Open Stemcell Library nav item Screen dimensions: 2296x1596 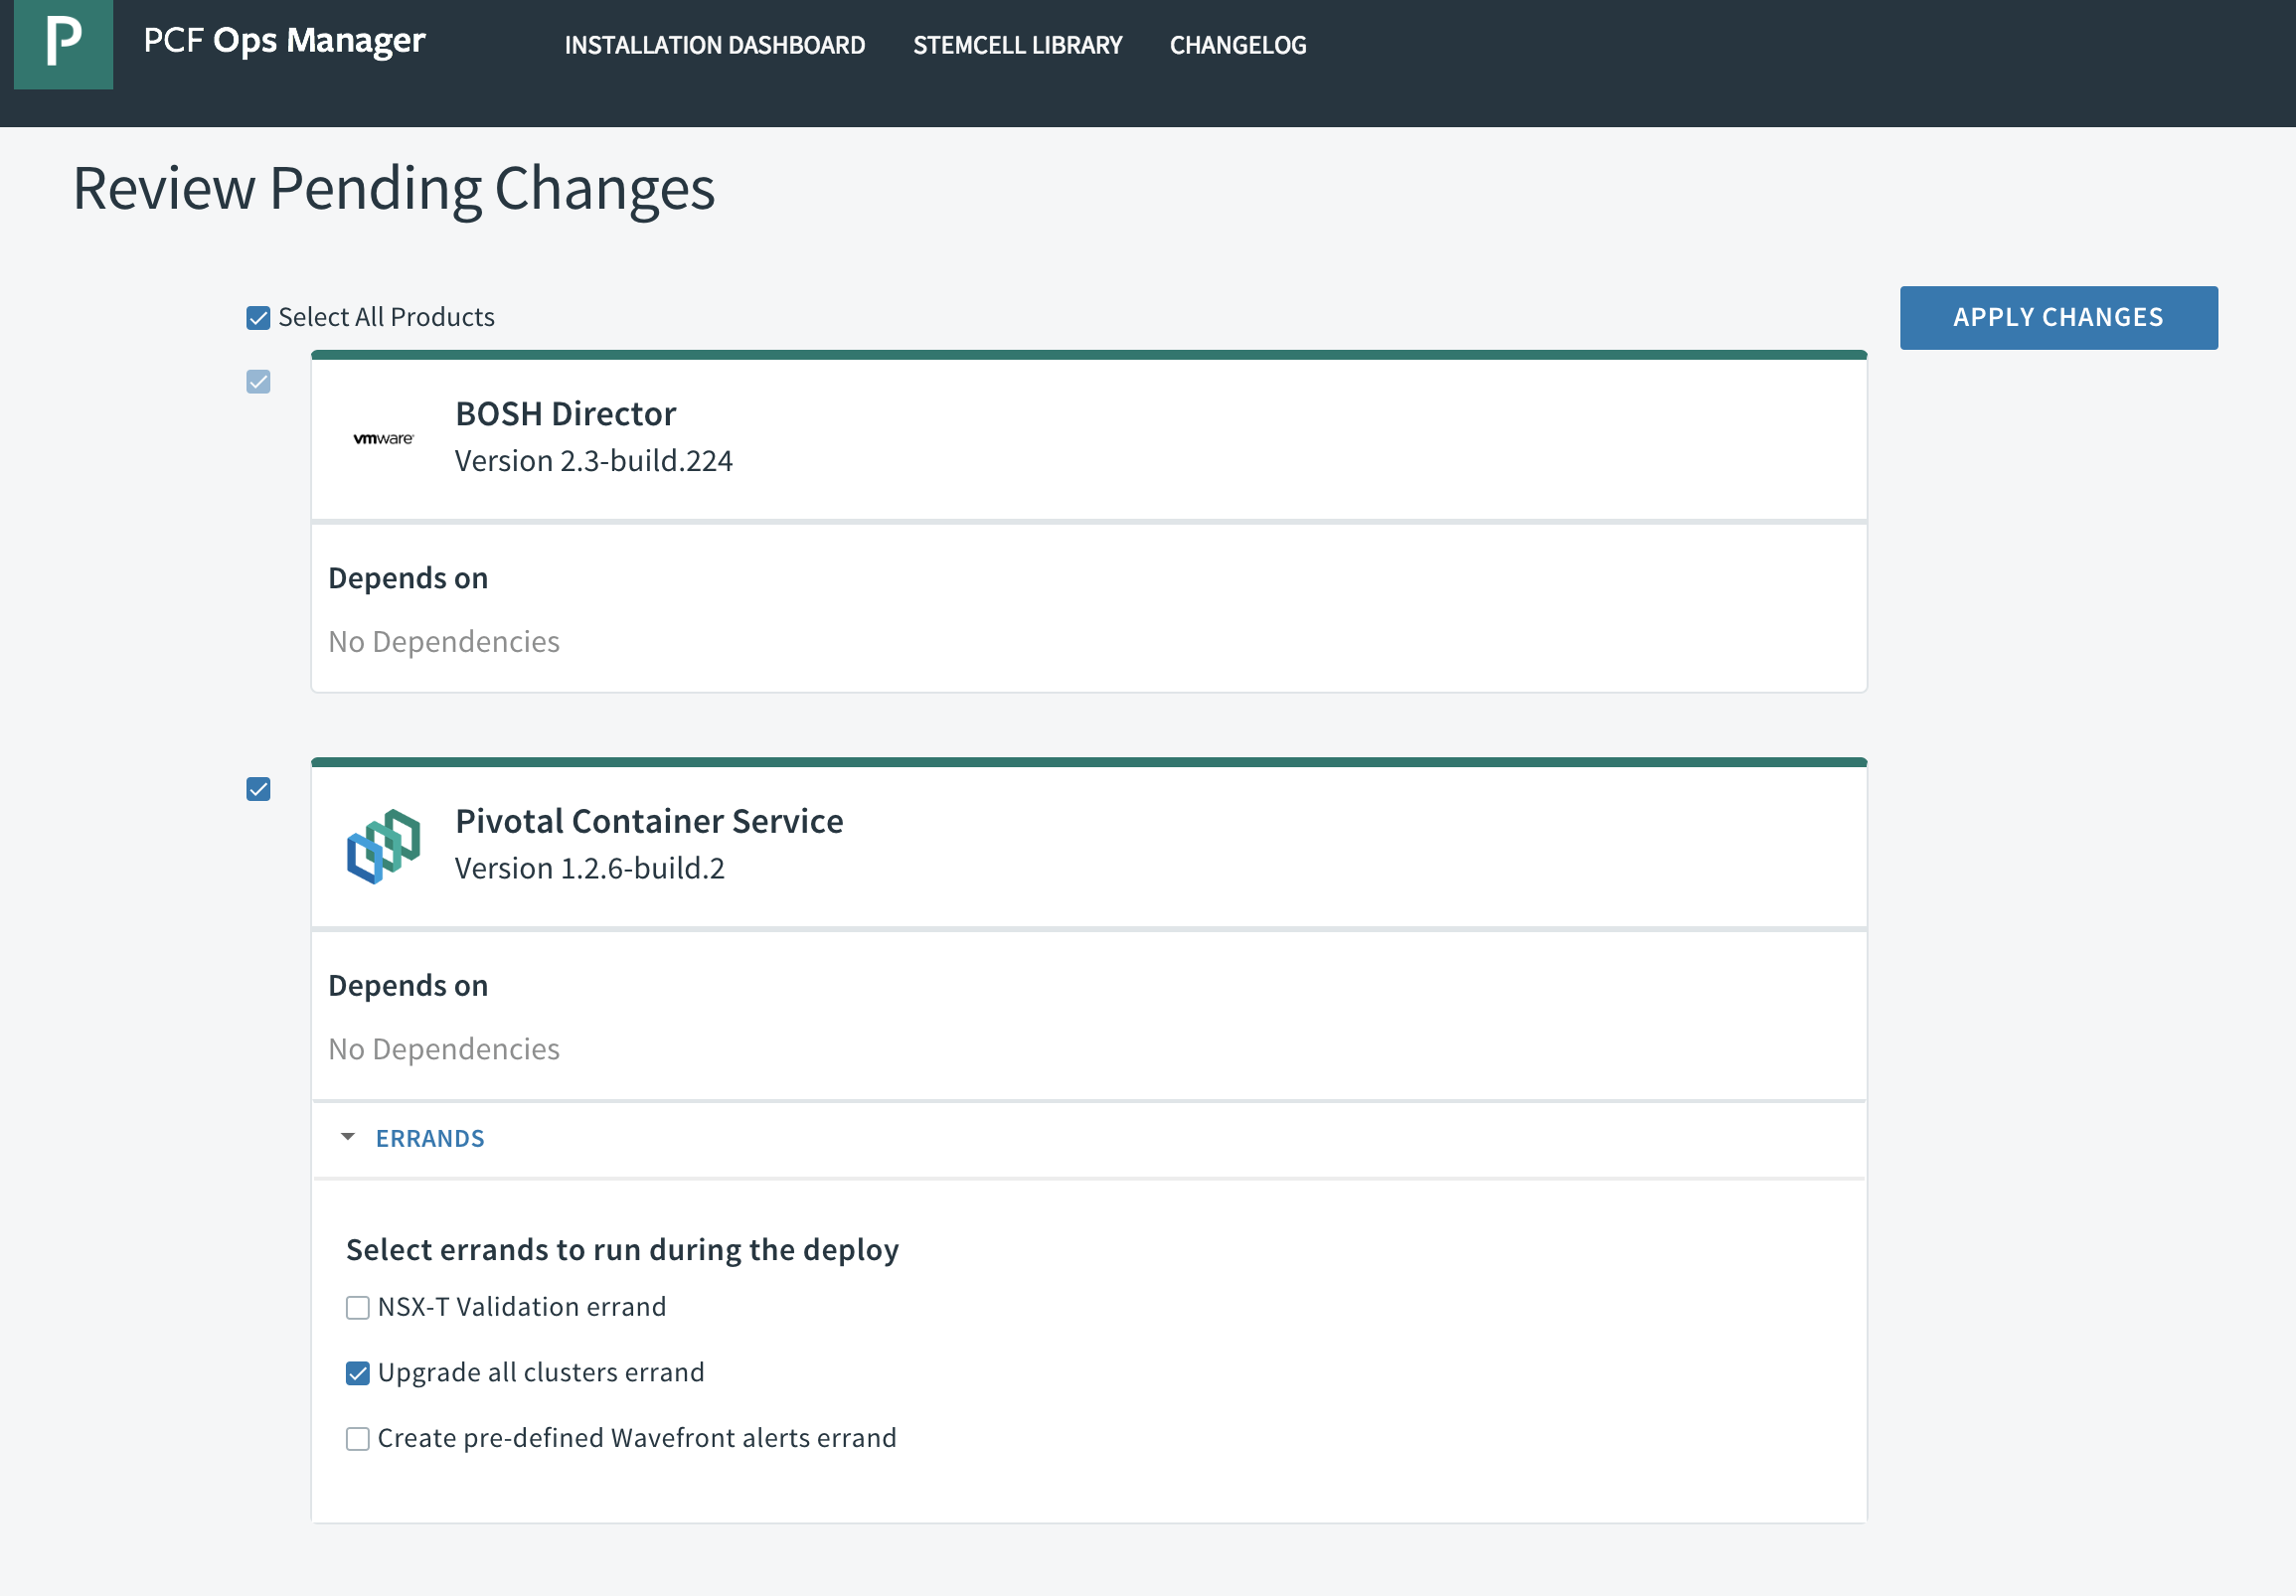1017,45
